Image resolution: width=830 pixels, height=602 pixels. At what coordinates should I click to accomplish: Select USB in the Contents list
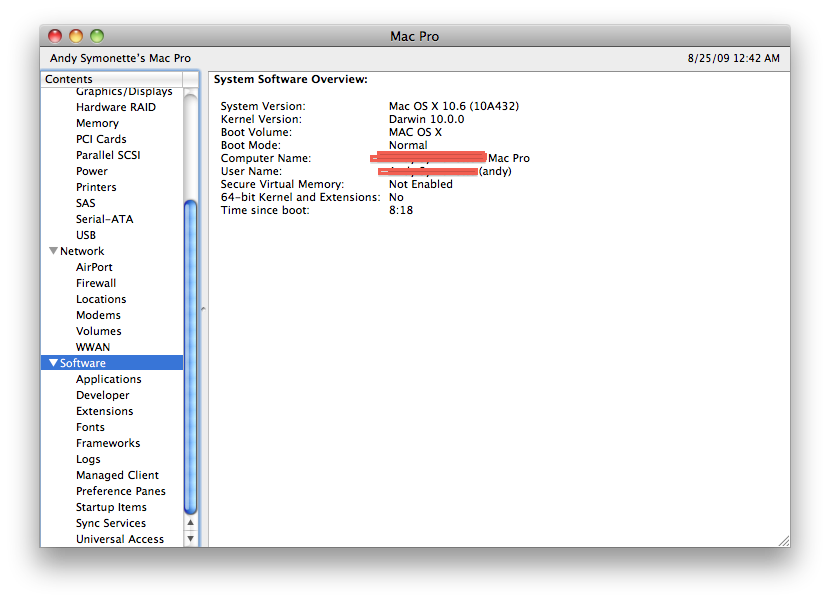86,235
